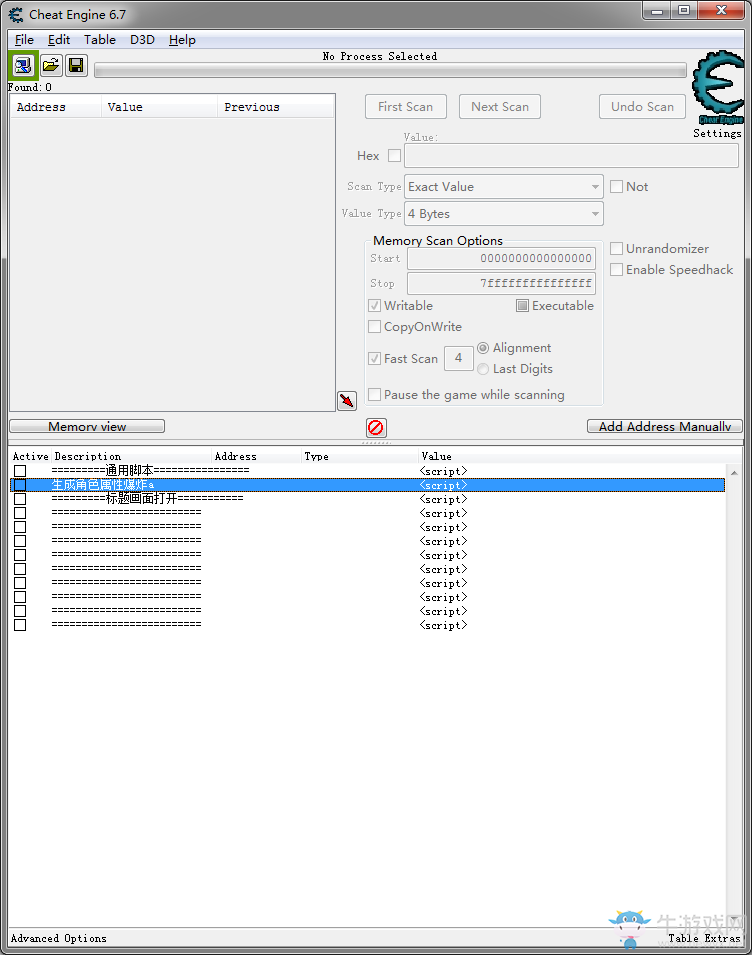Toggle the Hex checkbox

(x=395, y=155)
